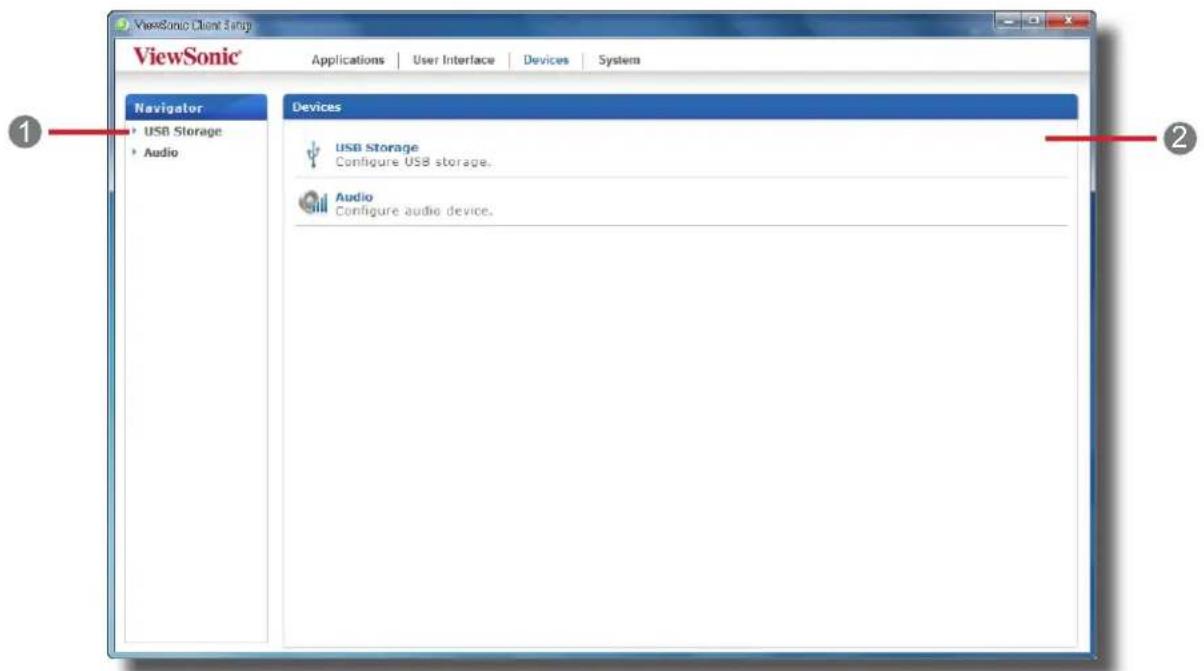Click the Navigator panel header
Screen dimensions: 1204x671
(196, 107)
